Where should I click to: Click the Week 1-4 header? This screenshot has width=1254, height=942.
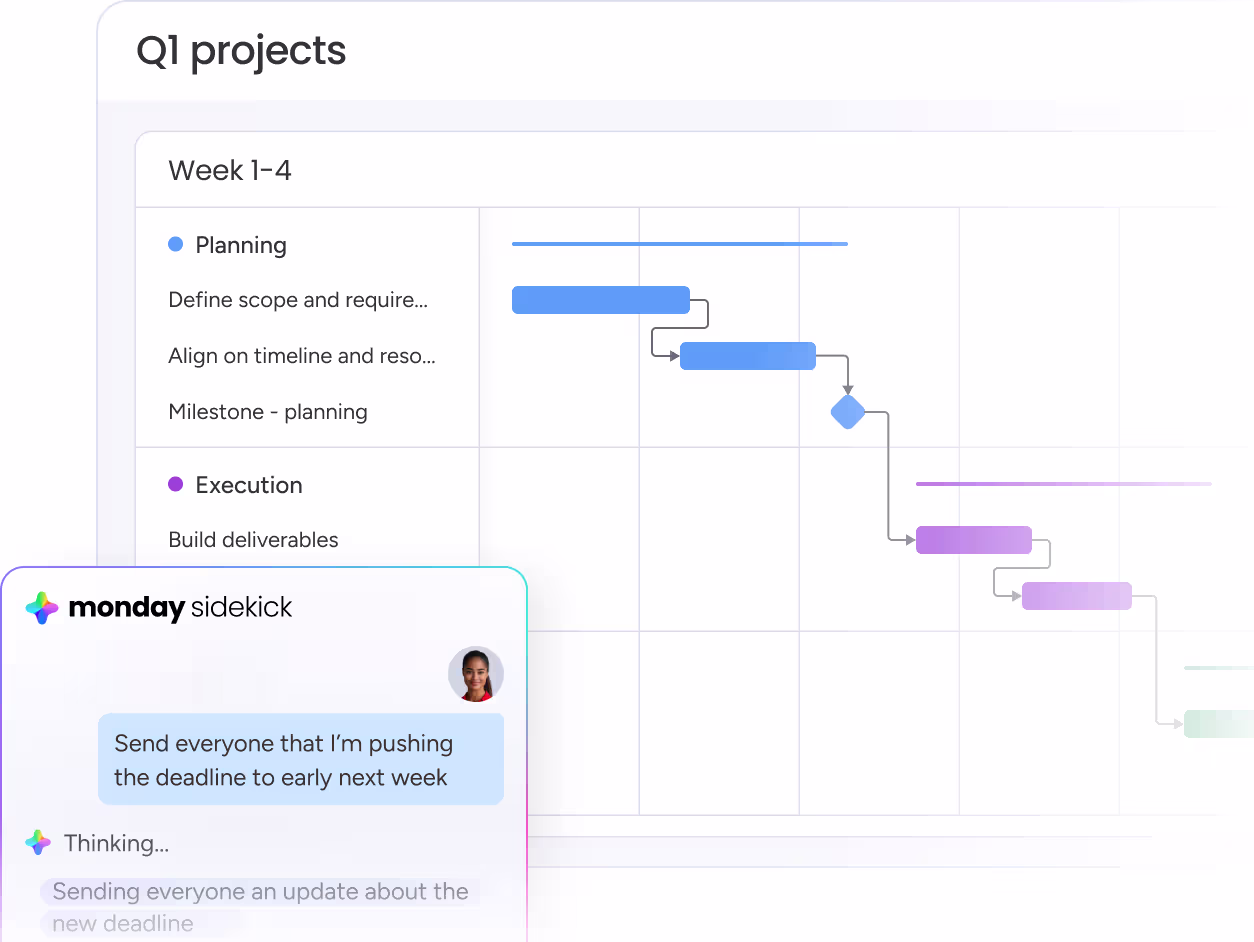click(x=230, y=171)
